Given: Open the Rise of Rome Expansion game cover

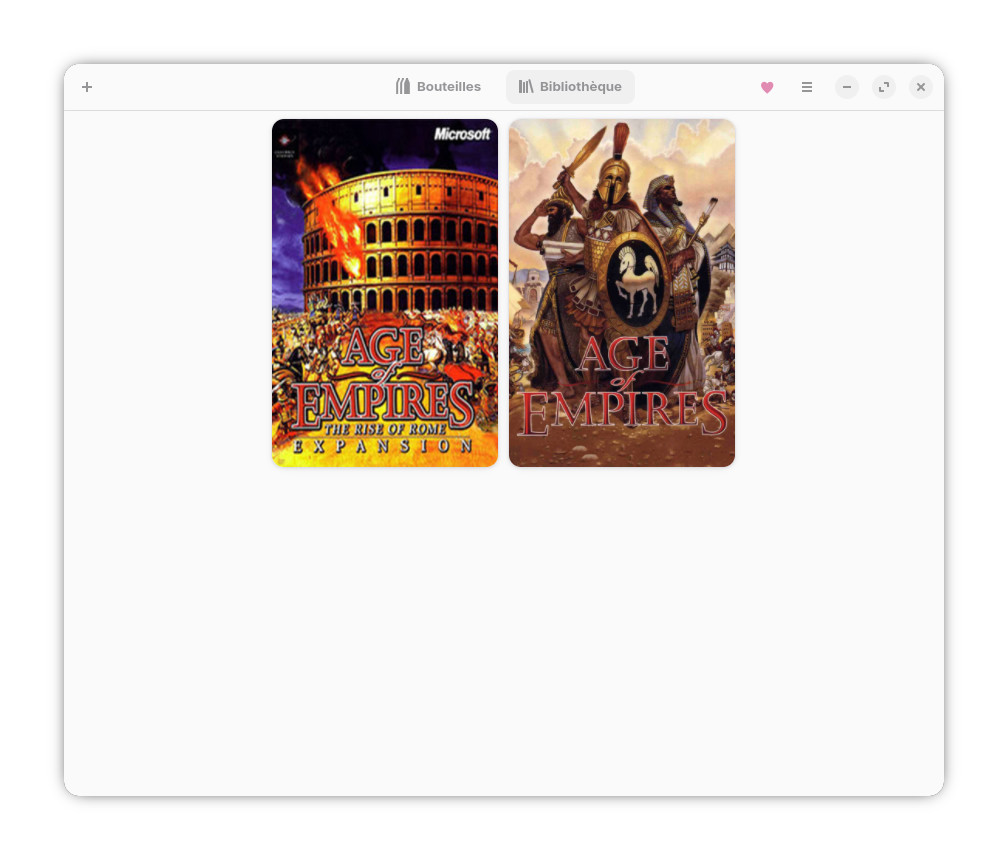Looking at the screenshot, I should [x=384, y=292].
